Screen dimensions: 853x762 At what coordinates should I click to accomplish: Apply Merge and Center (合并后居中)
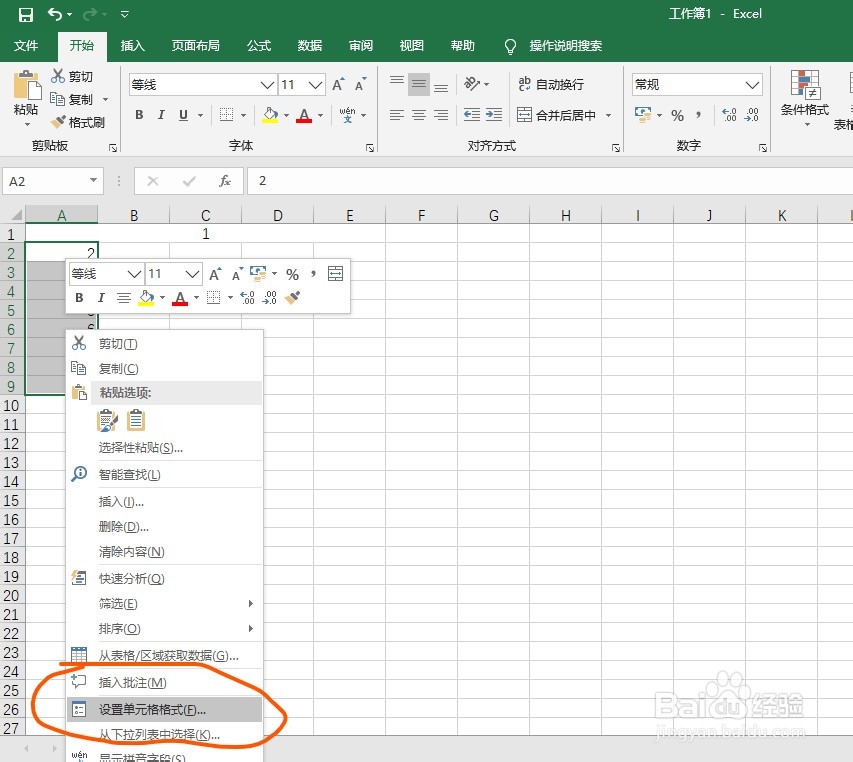coord(560,116)
